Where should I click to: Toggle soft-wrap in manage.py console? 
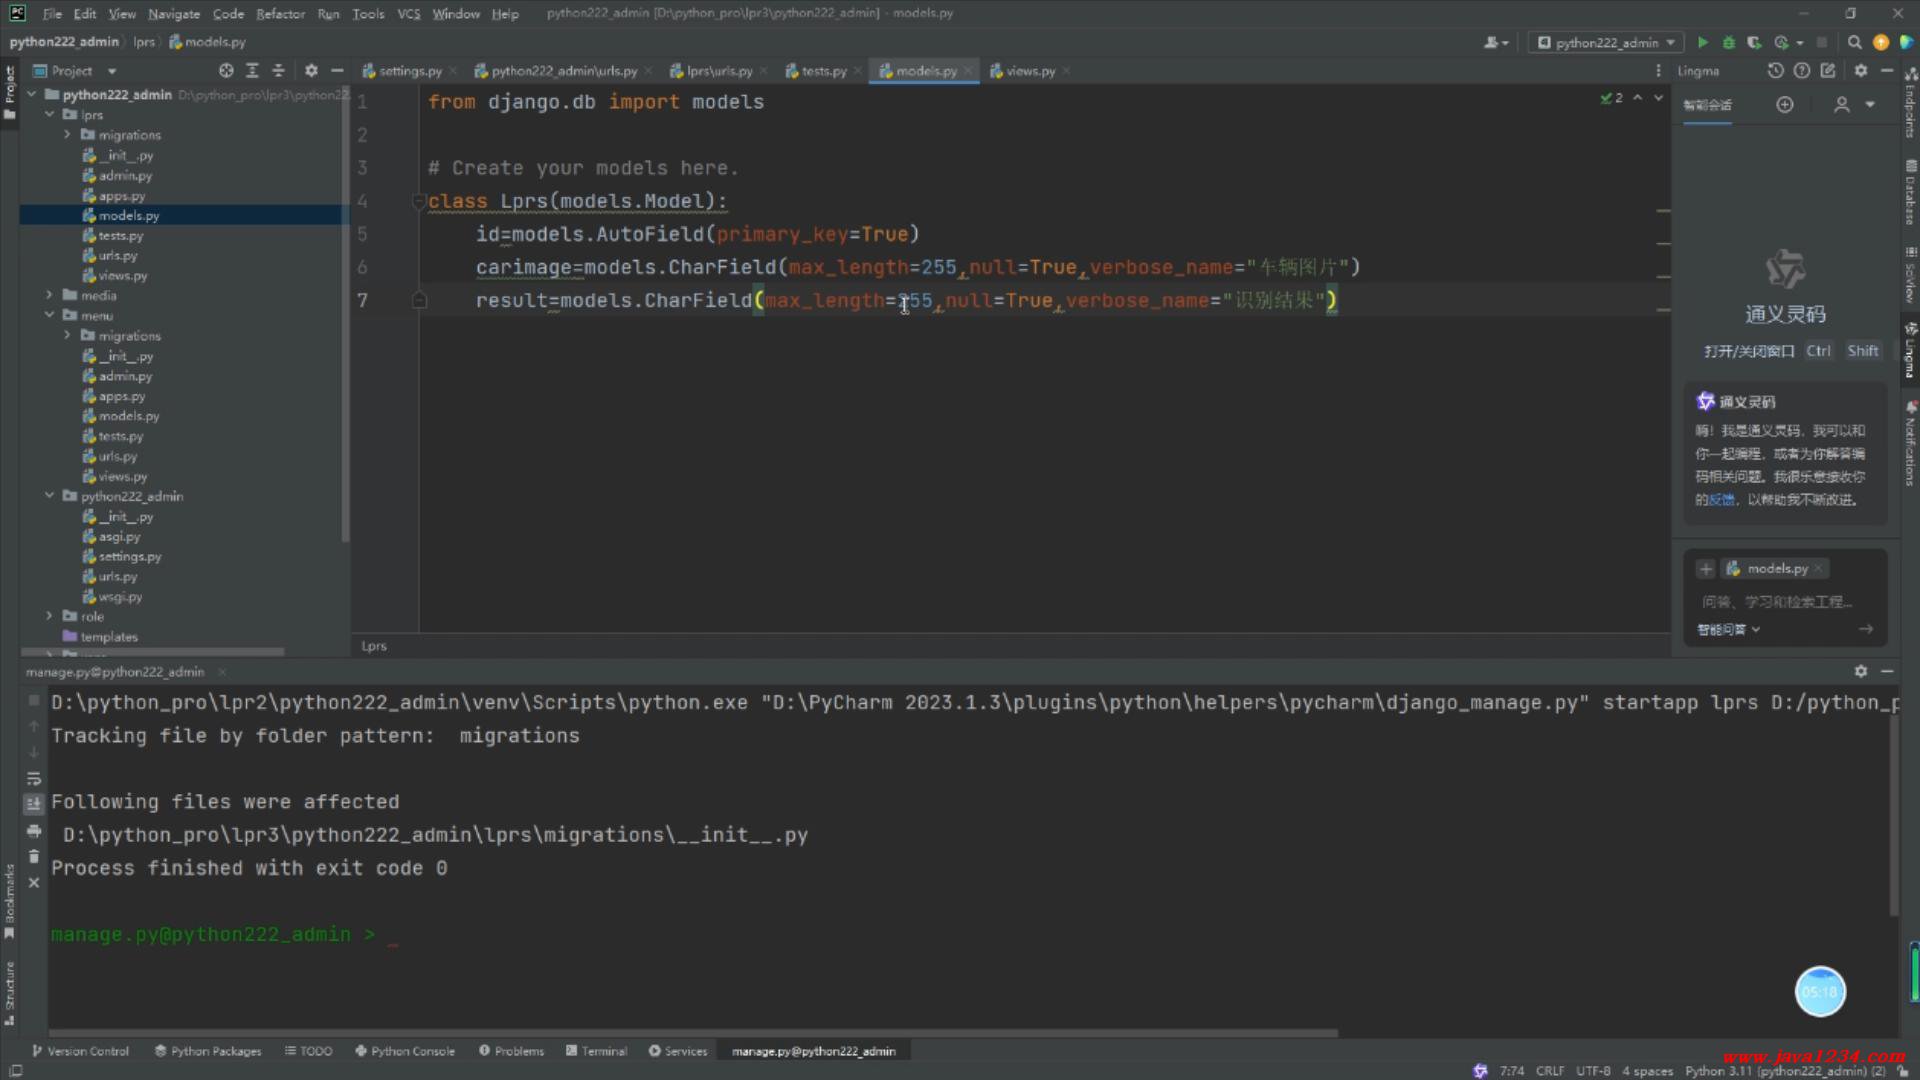point(34,778)
